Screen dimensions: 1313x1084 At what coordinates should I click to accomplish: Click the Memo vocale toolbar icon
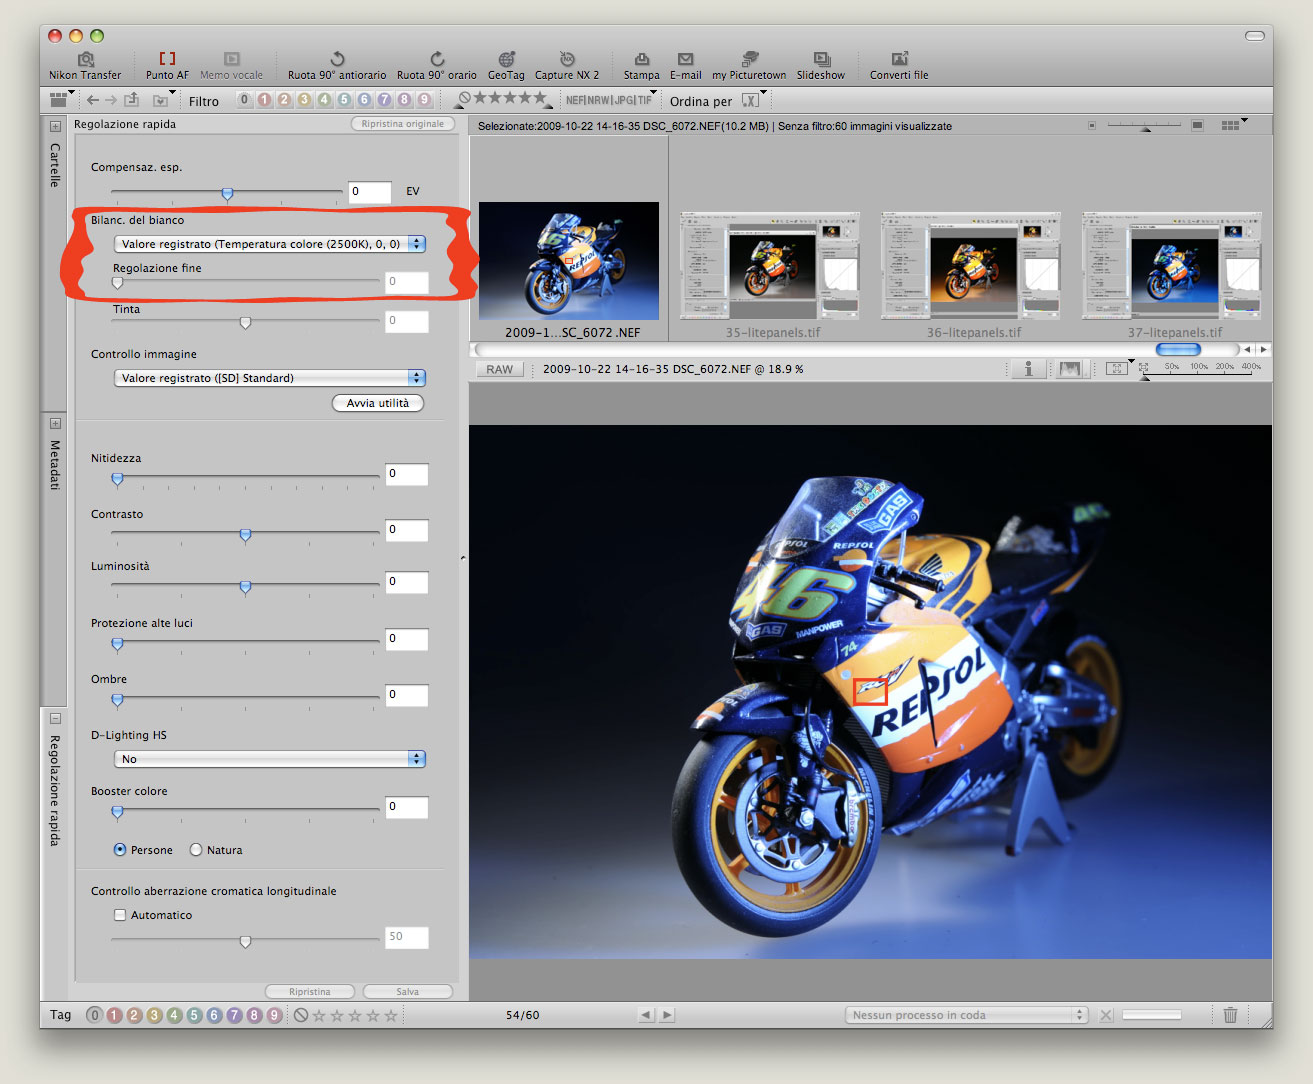pos(231,59)
